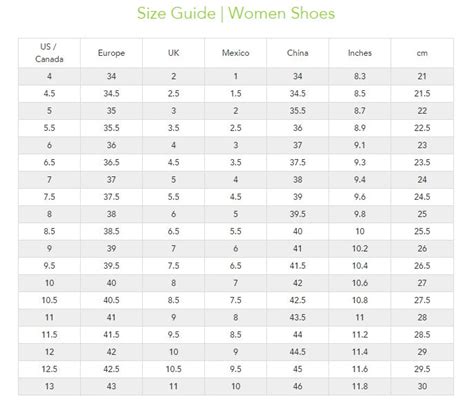474x401 pixels.
Task: Click the 30 cm cell
Action: tap(422, 386)
